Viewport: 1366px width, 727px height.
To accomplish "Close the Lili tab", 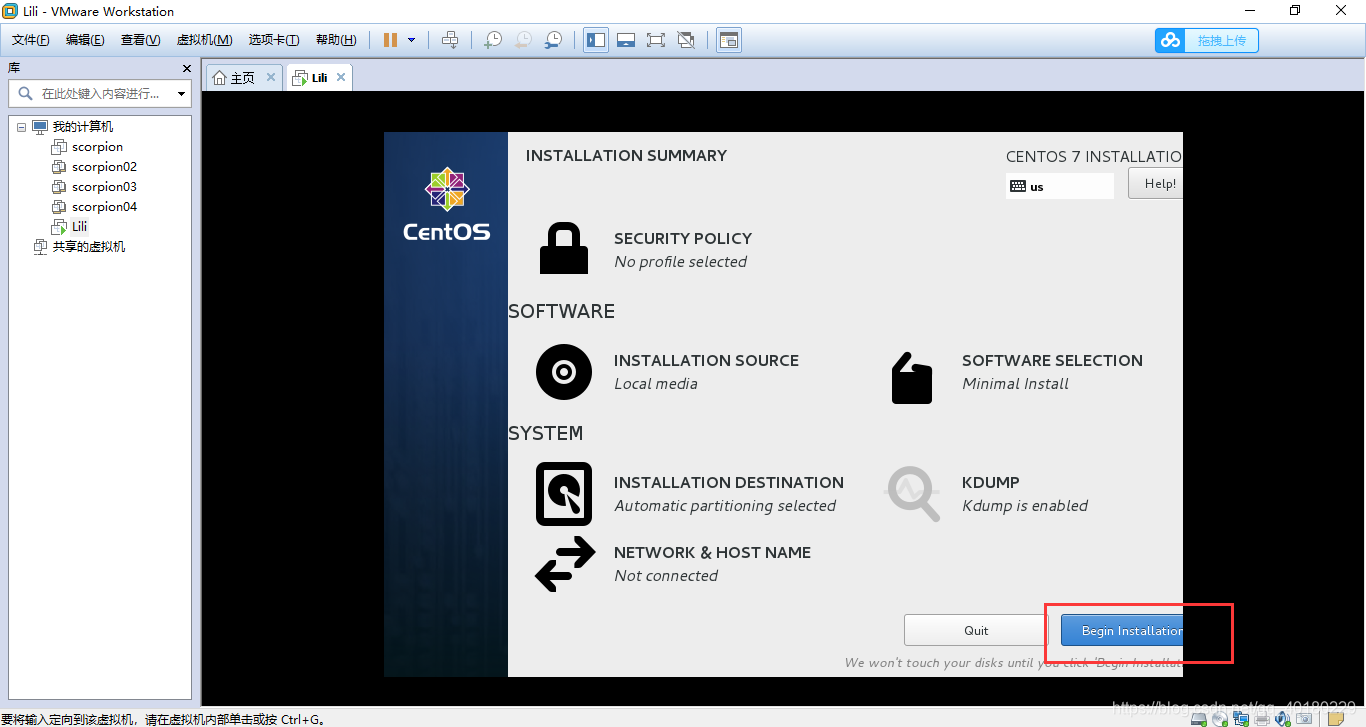I will tap(341, 77).
